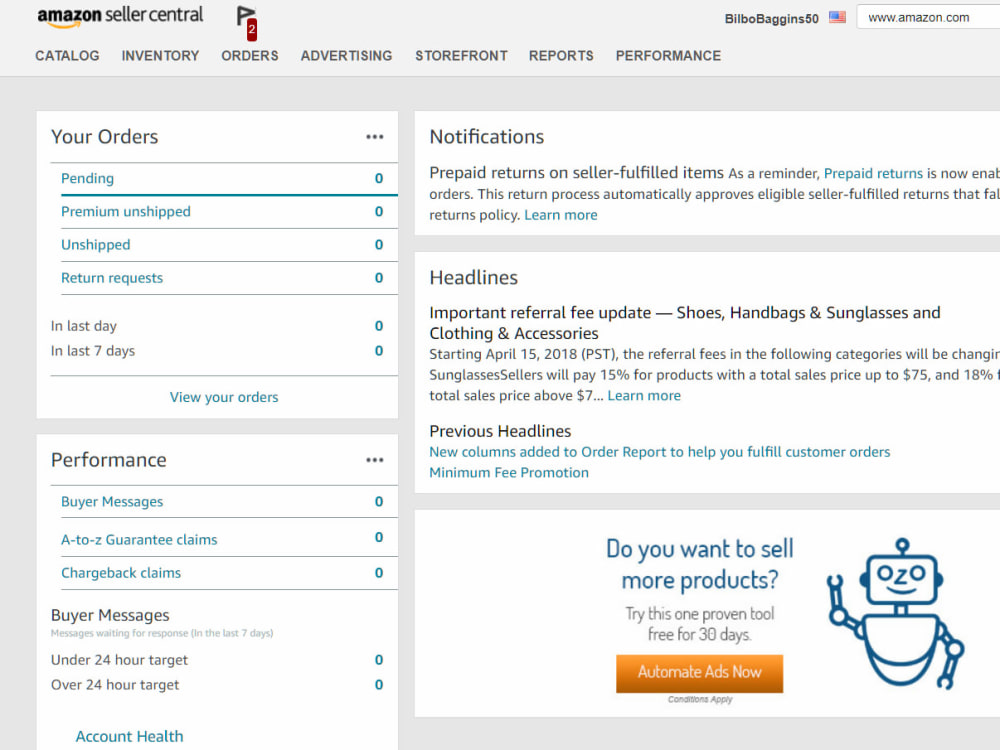Image resolution: width=1000 pixels, height=750 pixels.
Task: Click the In last 7 days count value 0
Action: pyautogui.click(x=379, y=351)
